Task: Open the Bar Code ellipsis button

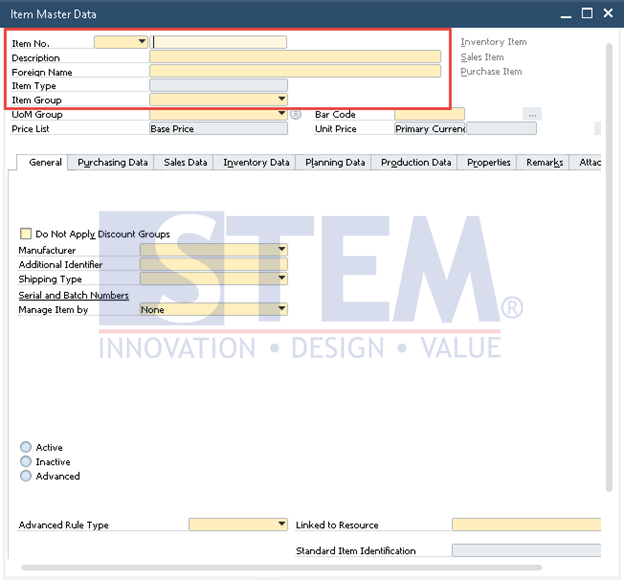Action: coord(532,114)
